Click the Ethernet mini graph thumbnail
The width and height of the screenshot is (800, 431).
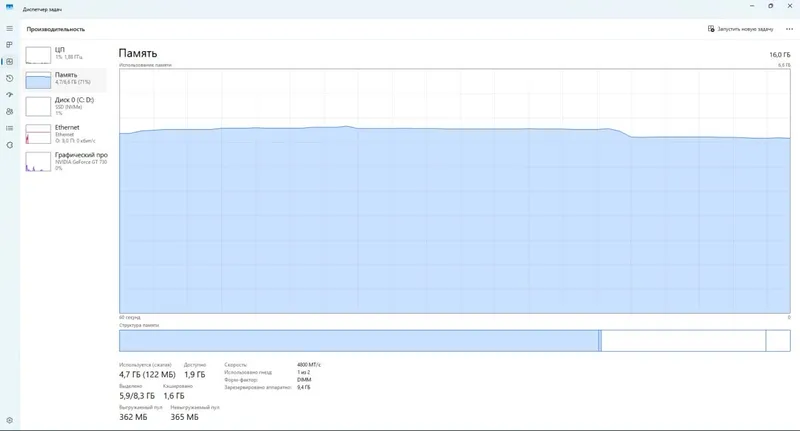click(38, 134)
